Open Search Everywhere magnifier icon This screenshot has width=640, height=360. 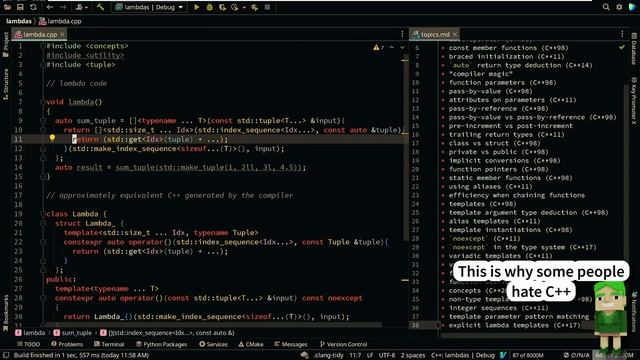pyautogui.click(x=606, y=7)
